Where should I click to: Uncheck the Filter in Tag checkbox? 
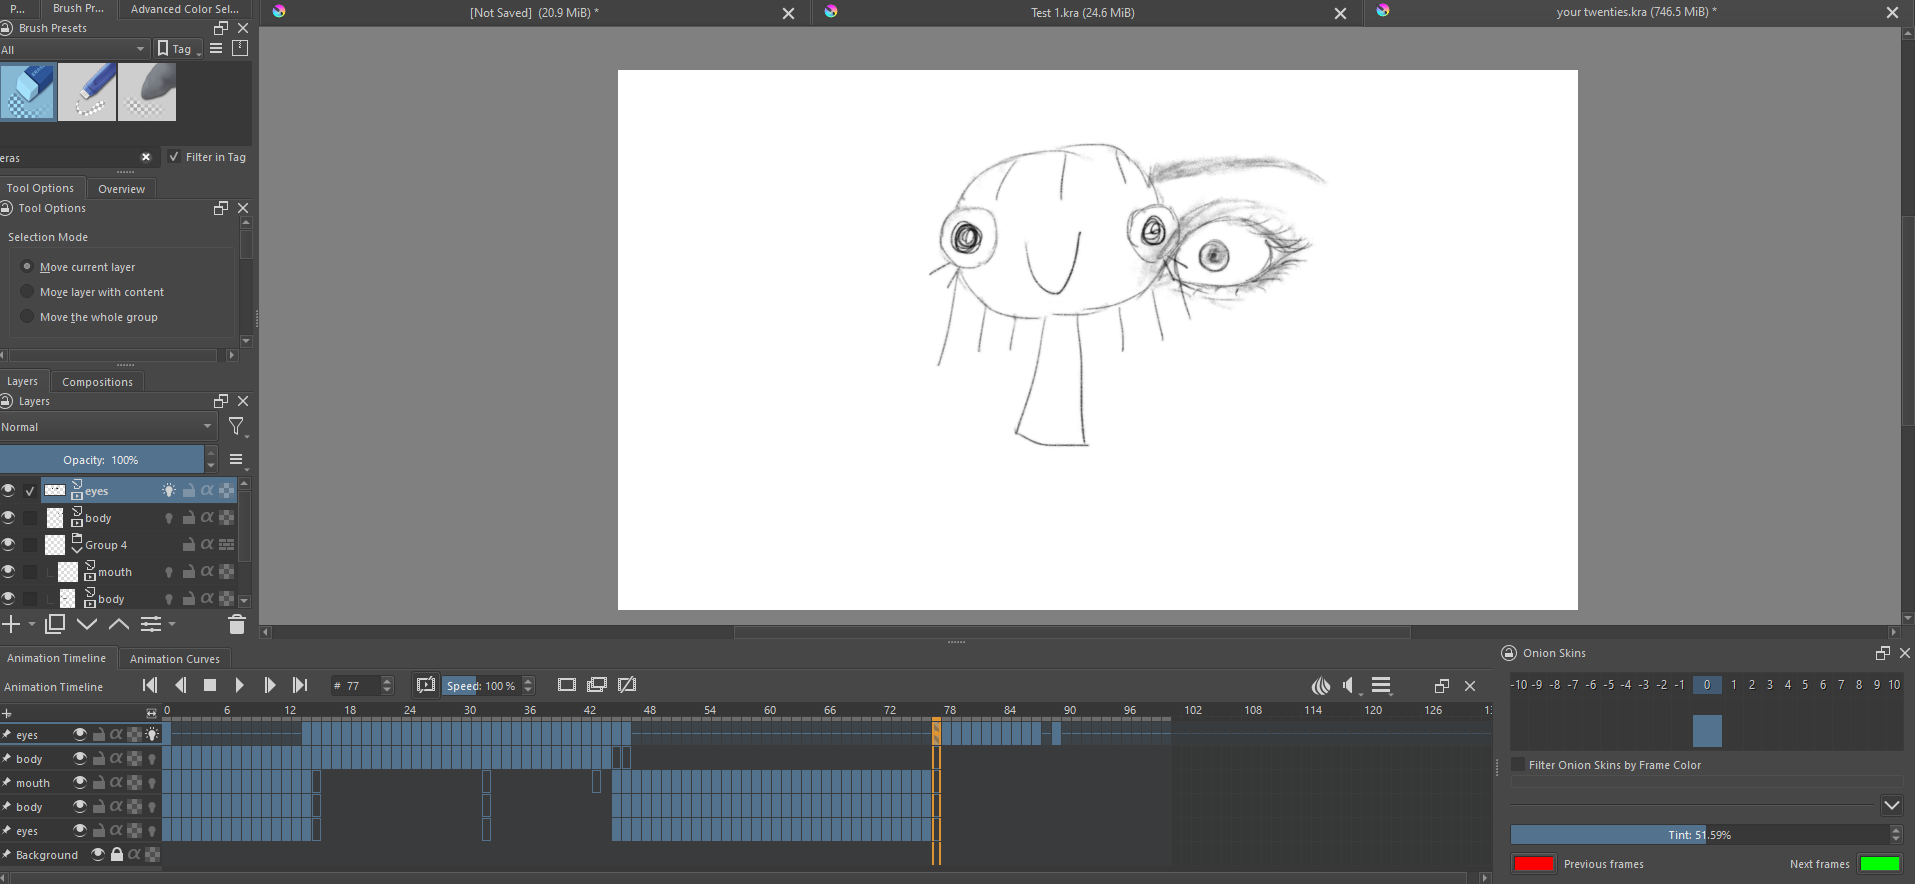174,157
